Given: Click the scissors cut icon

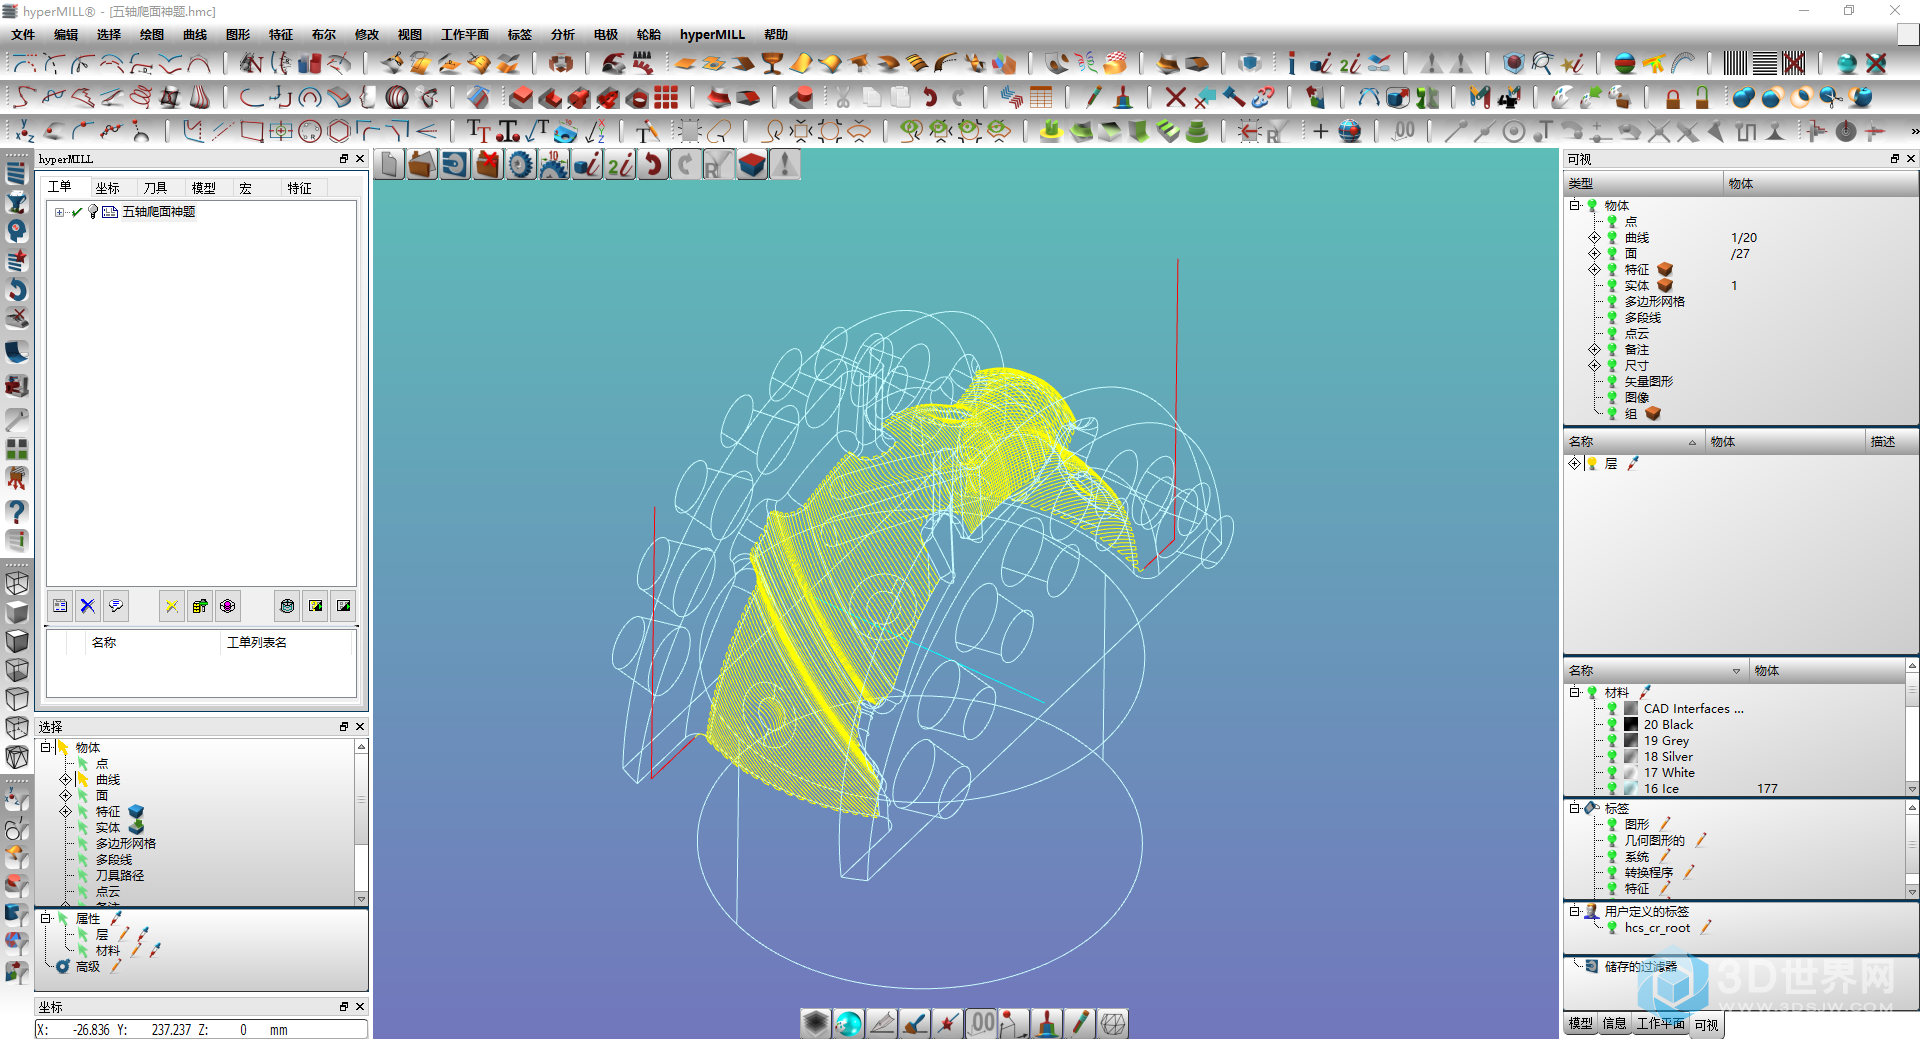Looking at the screenshot, I should (842, 97).
